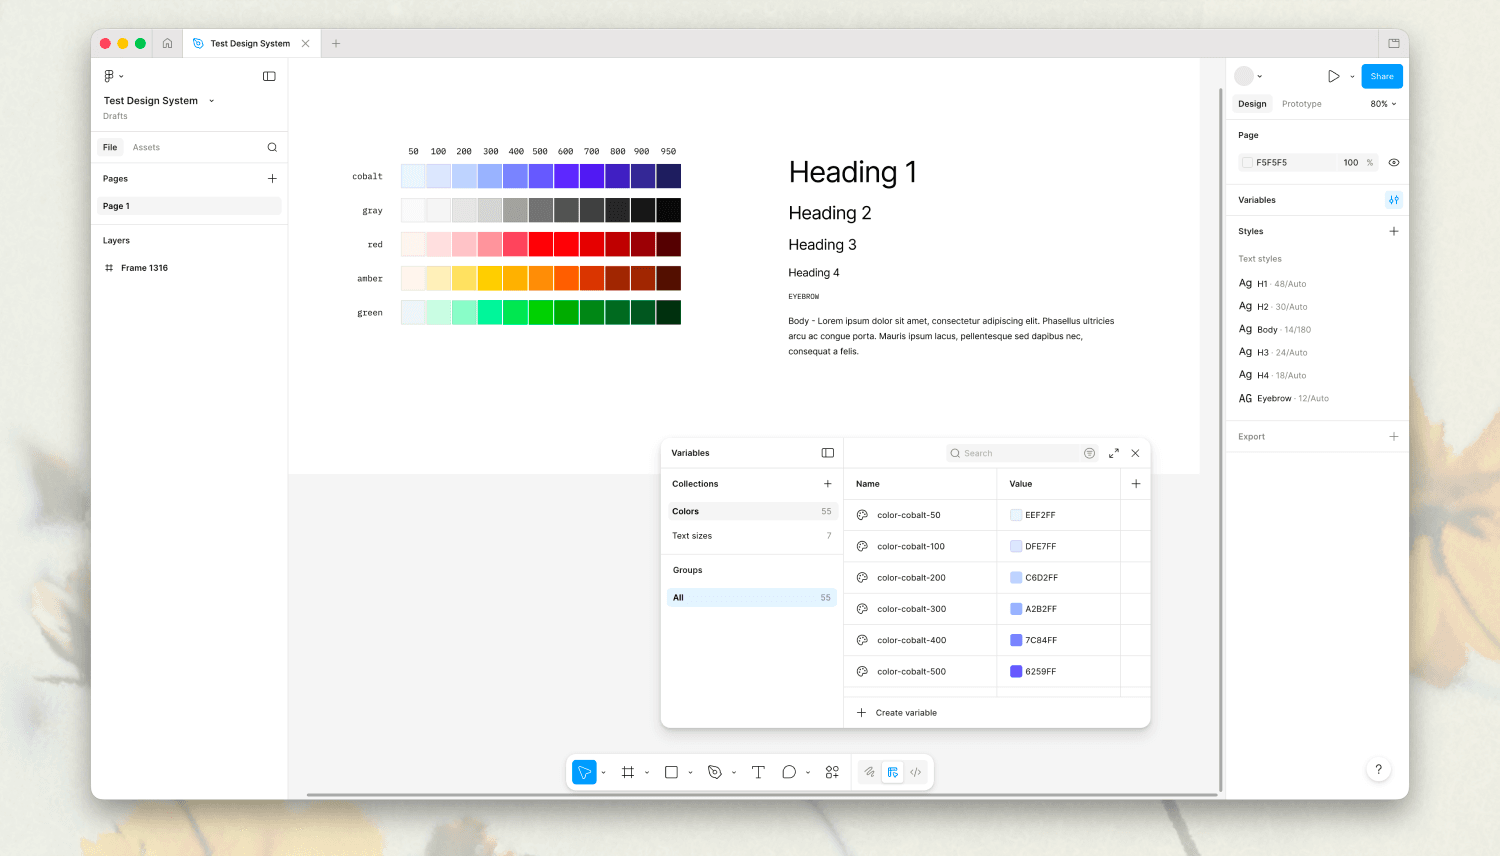This screenshot has width=1500, height=856.
Task: Add an export setting with plus icon
Action: [1394, 436]
